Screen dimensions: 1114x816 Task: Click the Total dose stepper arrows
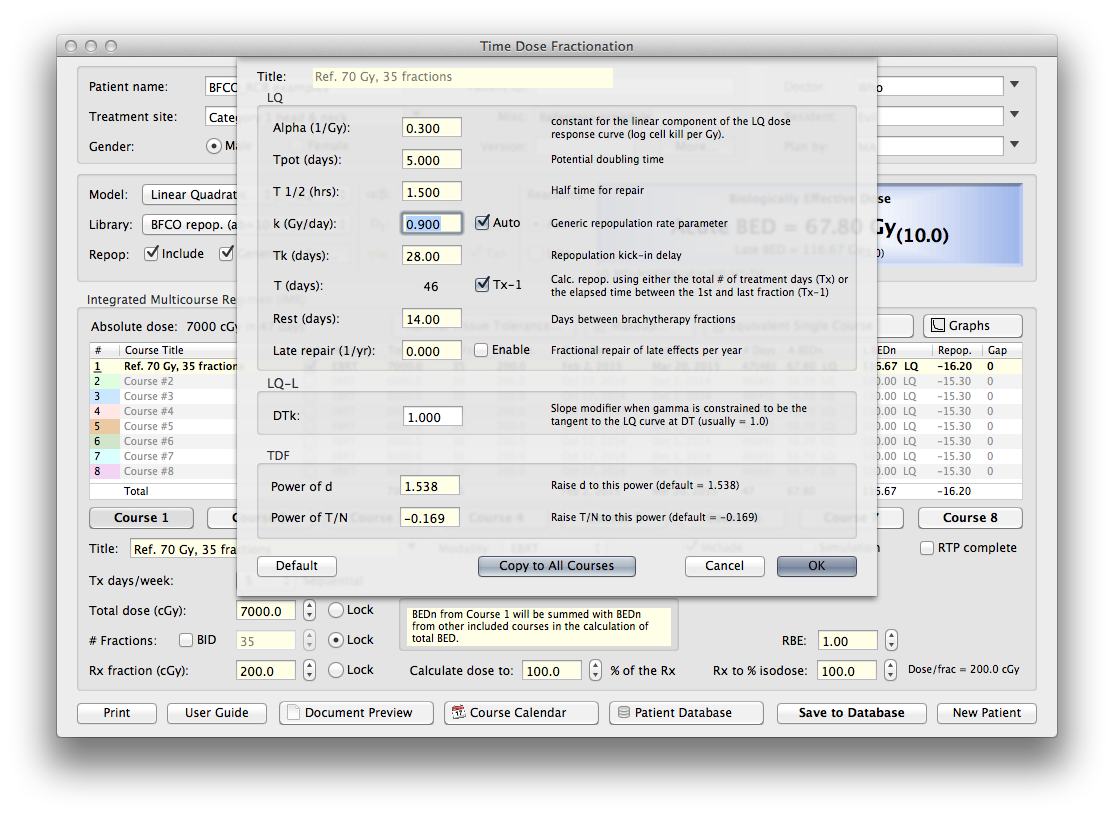click(309, 610)
